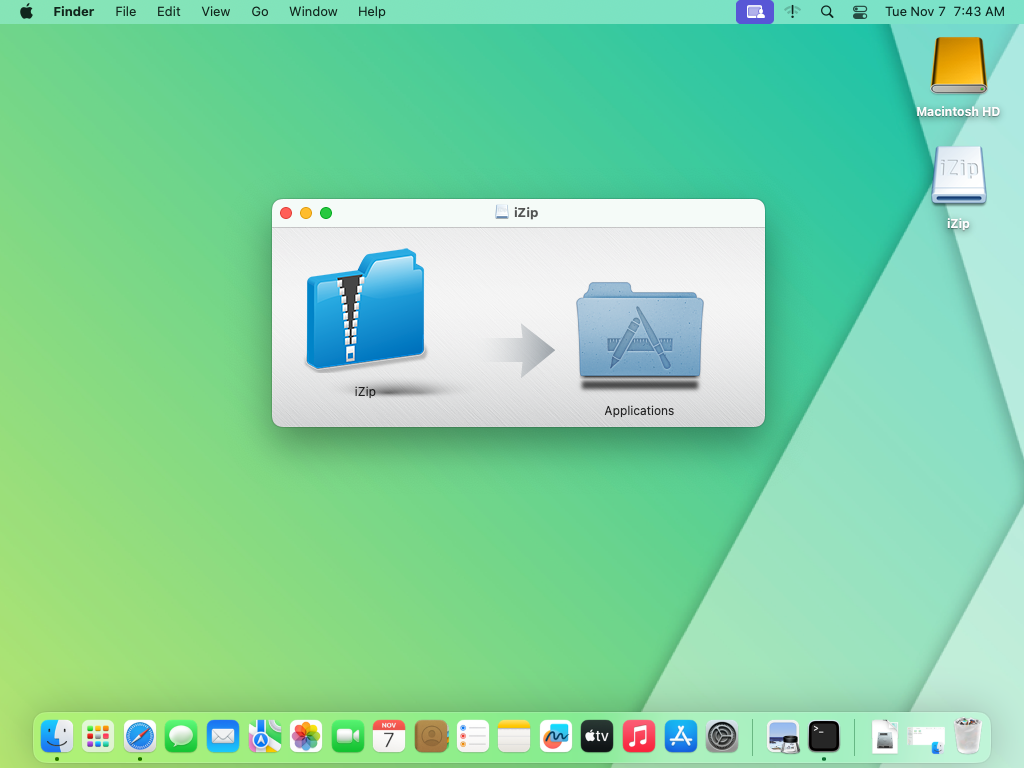Viewport: 1024px width, 768px height.
Task: Open Trash from the Dock
Action: coord(968,737)
